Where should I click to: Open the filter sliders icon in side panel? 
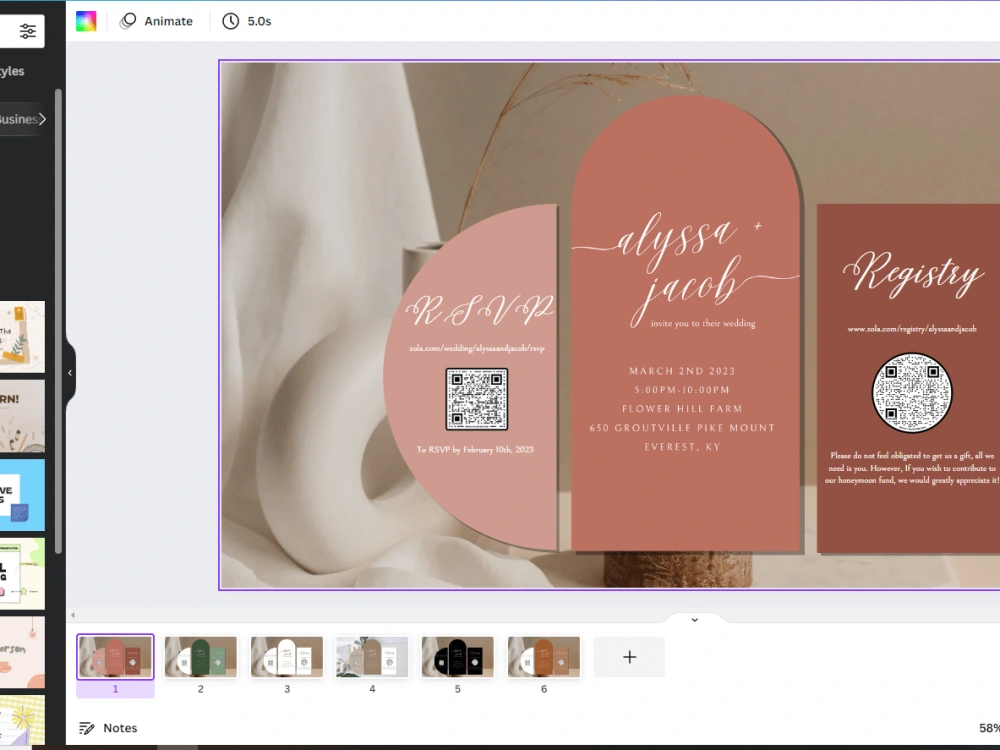27,31
